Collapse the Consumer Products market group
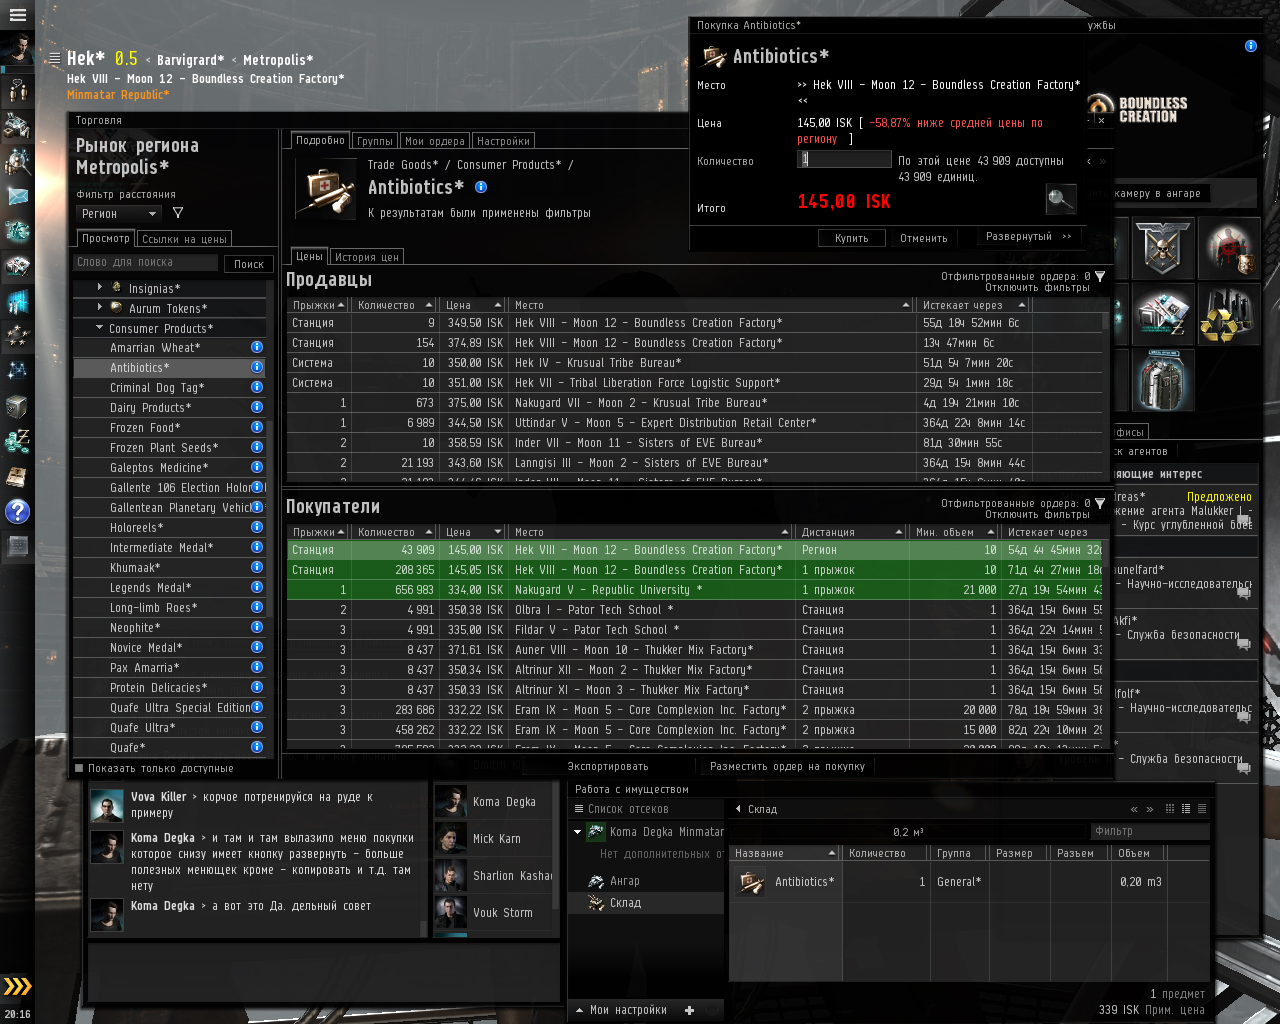The image size is (1280, 1024). click(x=100, y=328)
